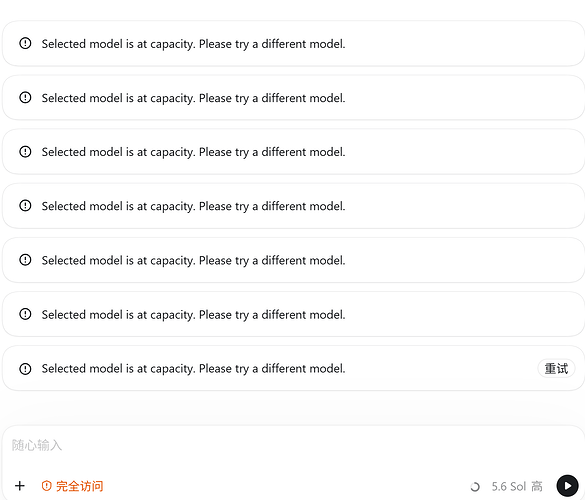
Task: Click the alert icon in second error message
Action: click(x=25, y=97)
